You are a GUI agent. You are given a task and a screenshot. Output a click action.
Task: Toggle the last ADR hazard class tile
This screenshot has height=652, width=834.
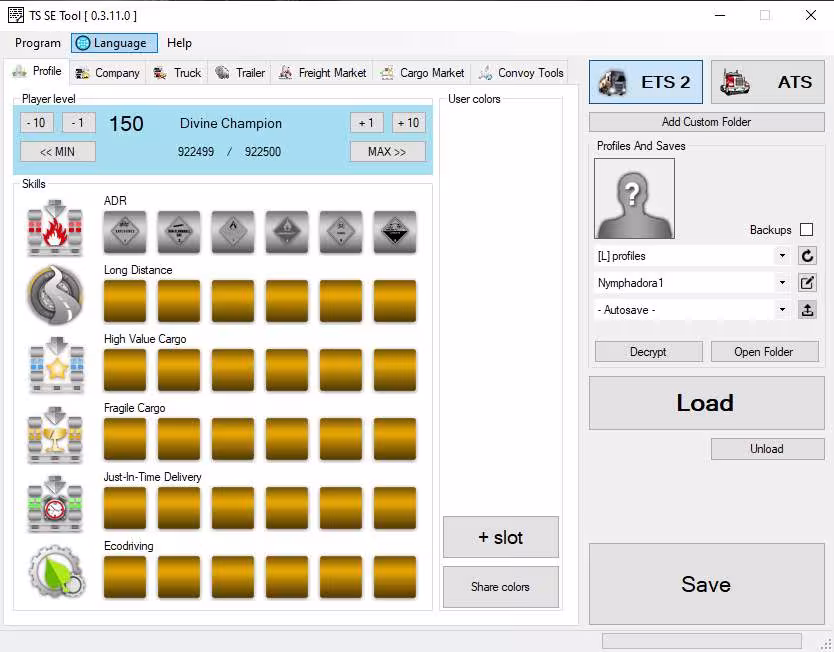pyautogui.click(x=395, y=232)
